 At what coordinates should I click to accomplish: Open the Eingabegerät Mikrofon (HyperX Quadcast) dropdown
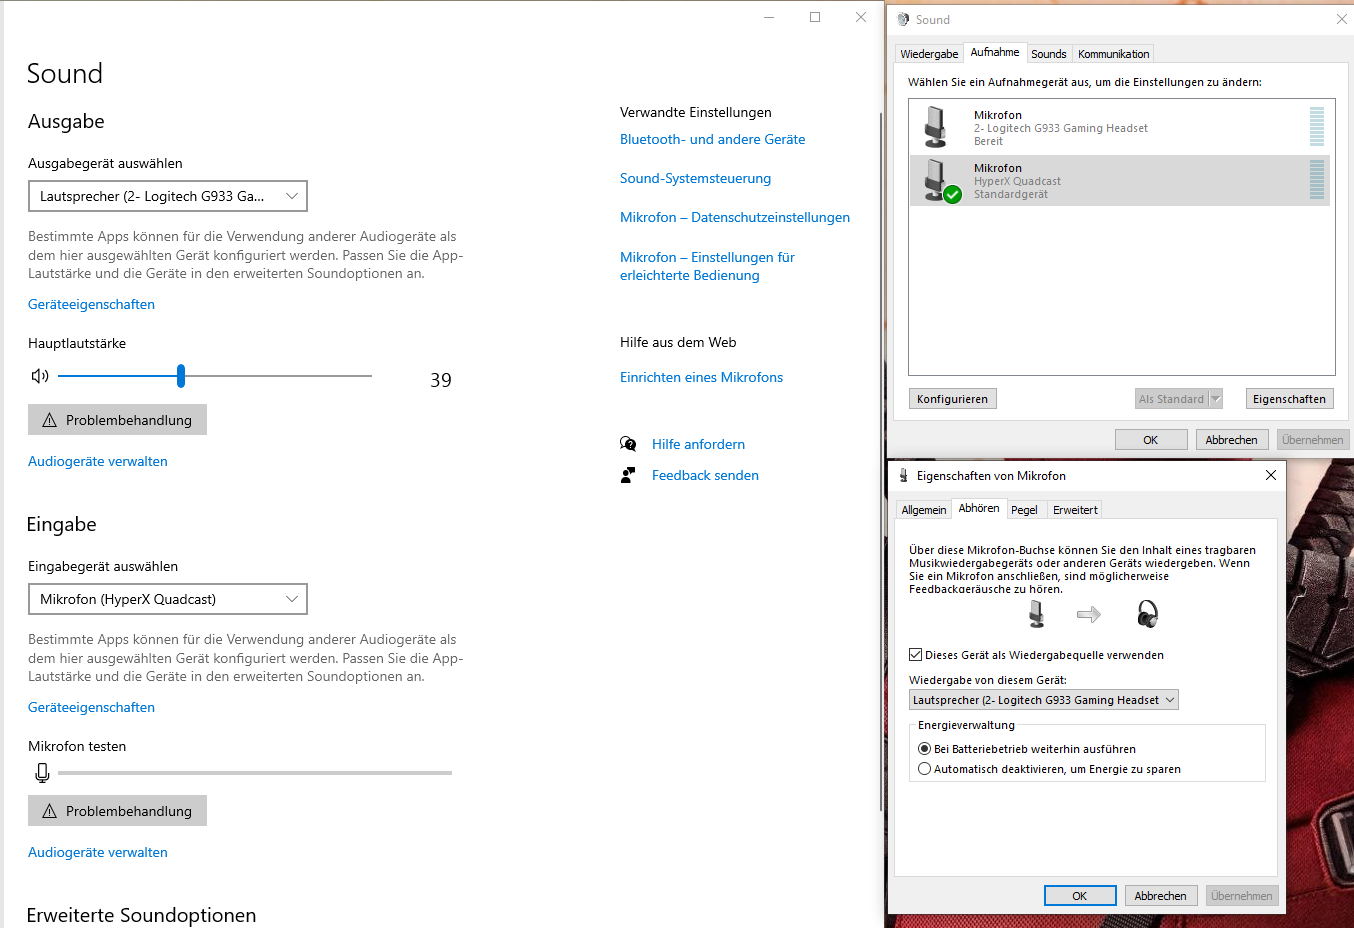click(x=168, y=599)
